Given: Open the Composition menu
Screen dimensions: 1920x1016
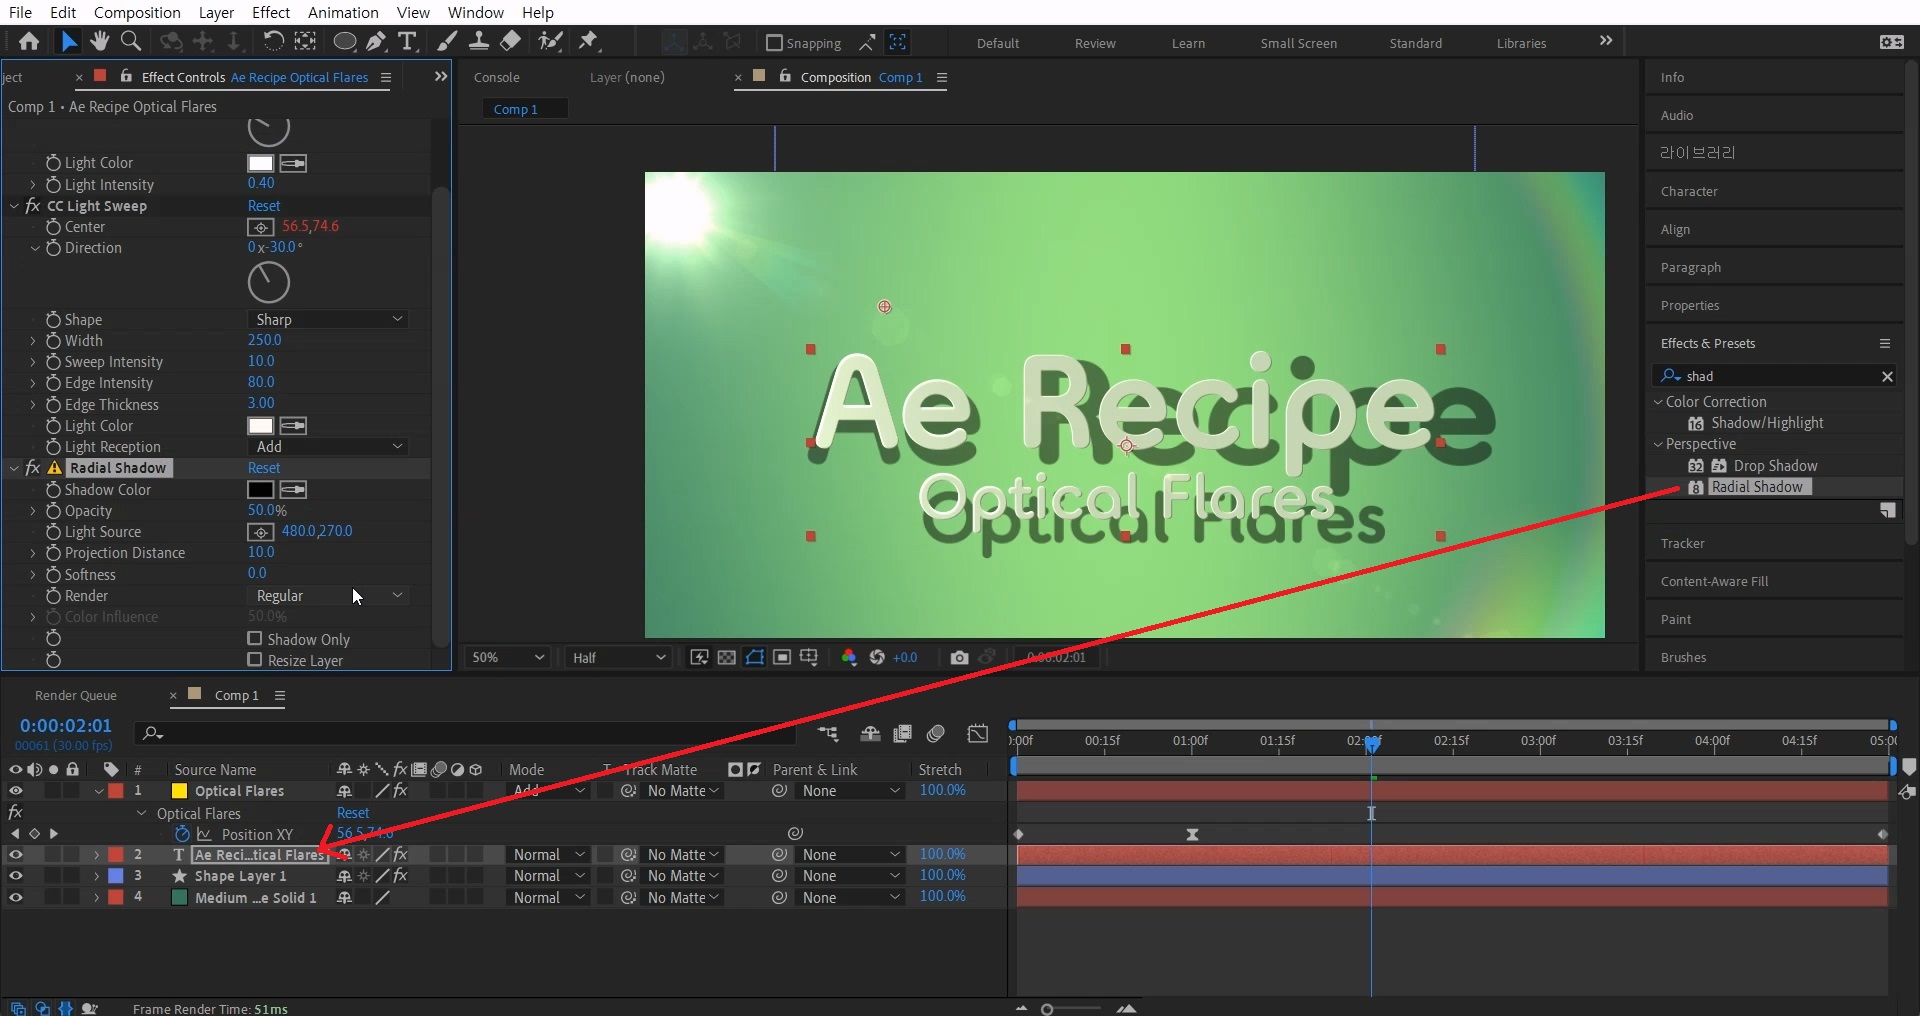Looking at the screenshot, I should tap(137, 12).
